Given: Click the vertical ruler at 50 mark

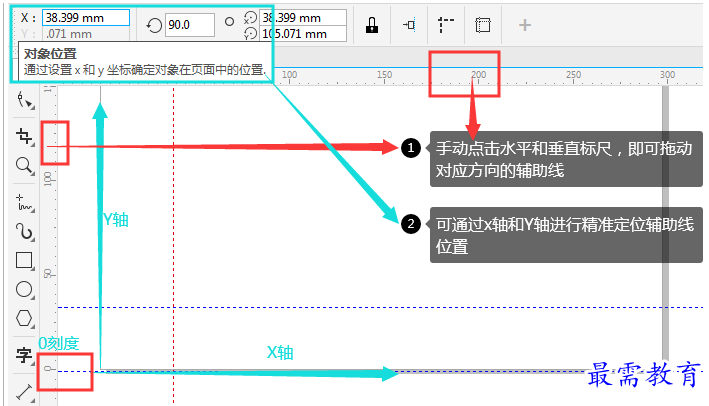Looking at the screenshot, I should point(49,274).
